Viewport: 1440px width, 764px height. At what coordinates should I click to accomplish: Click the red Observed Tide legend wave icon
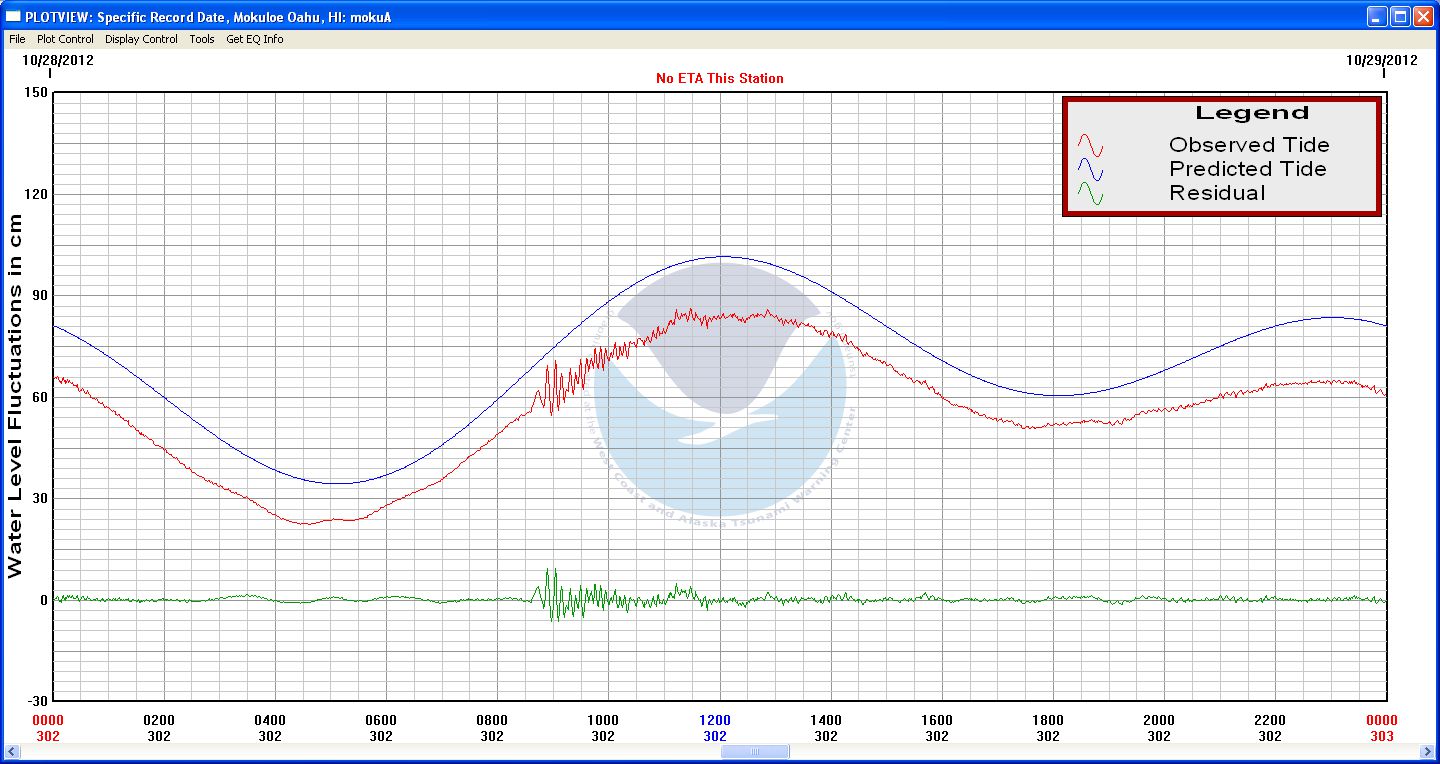pos(1090,146)
